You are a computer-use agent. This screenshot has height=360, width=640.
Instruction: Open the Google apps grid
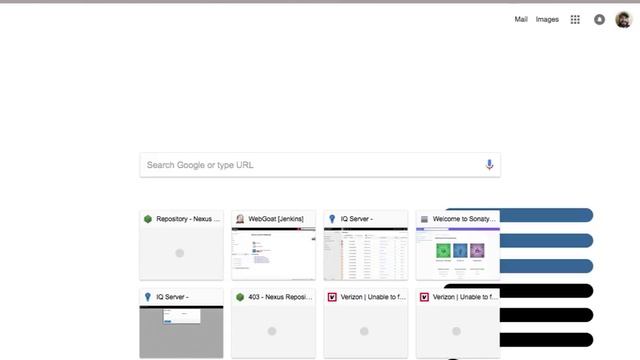[575, 20]
